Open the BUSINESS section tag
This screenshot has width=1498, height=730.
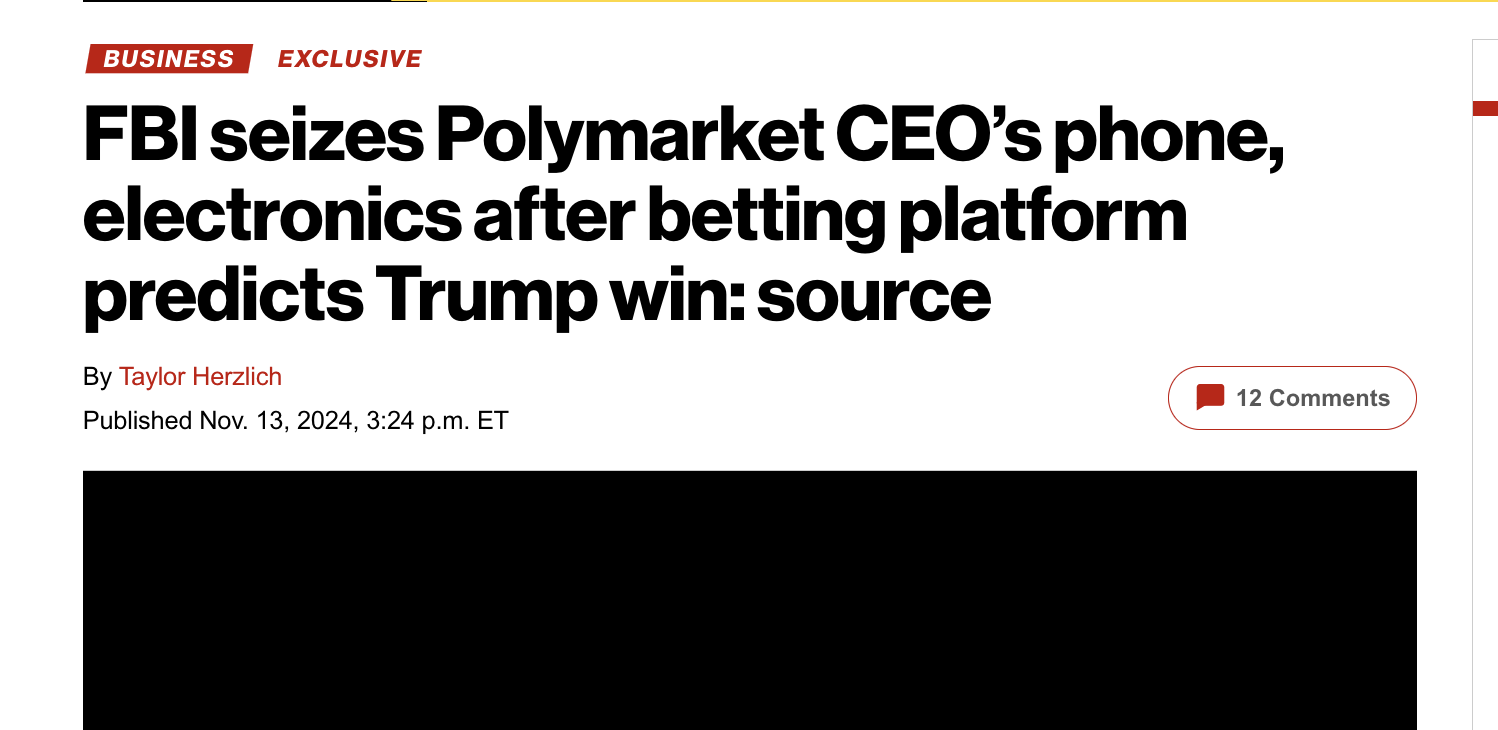pos(169,59)
